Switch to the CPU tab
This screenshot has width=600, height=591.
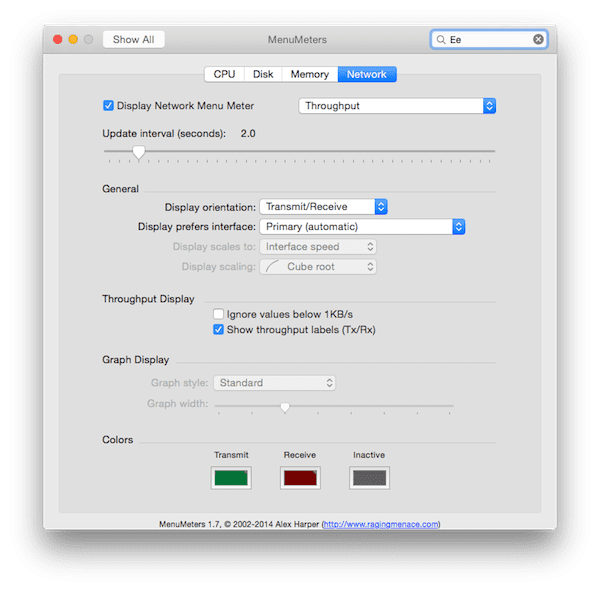[x=224, y=74]
